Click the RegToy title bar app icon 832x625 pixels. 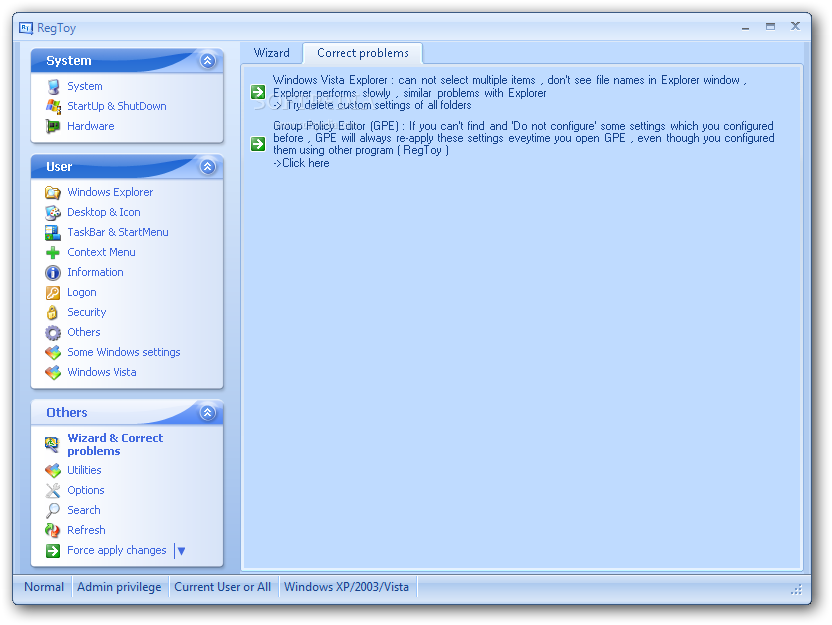click(26, 28)
